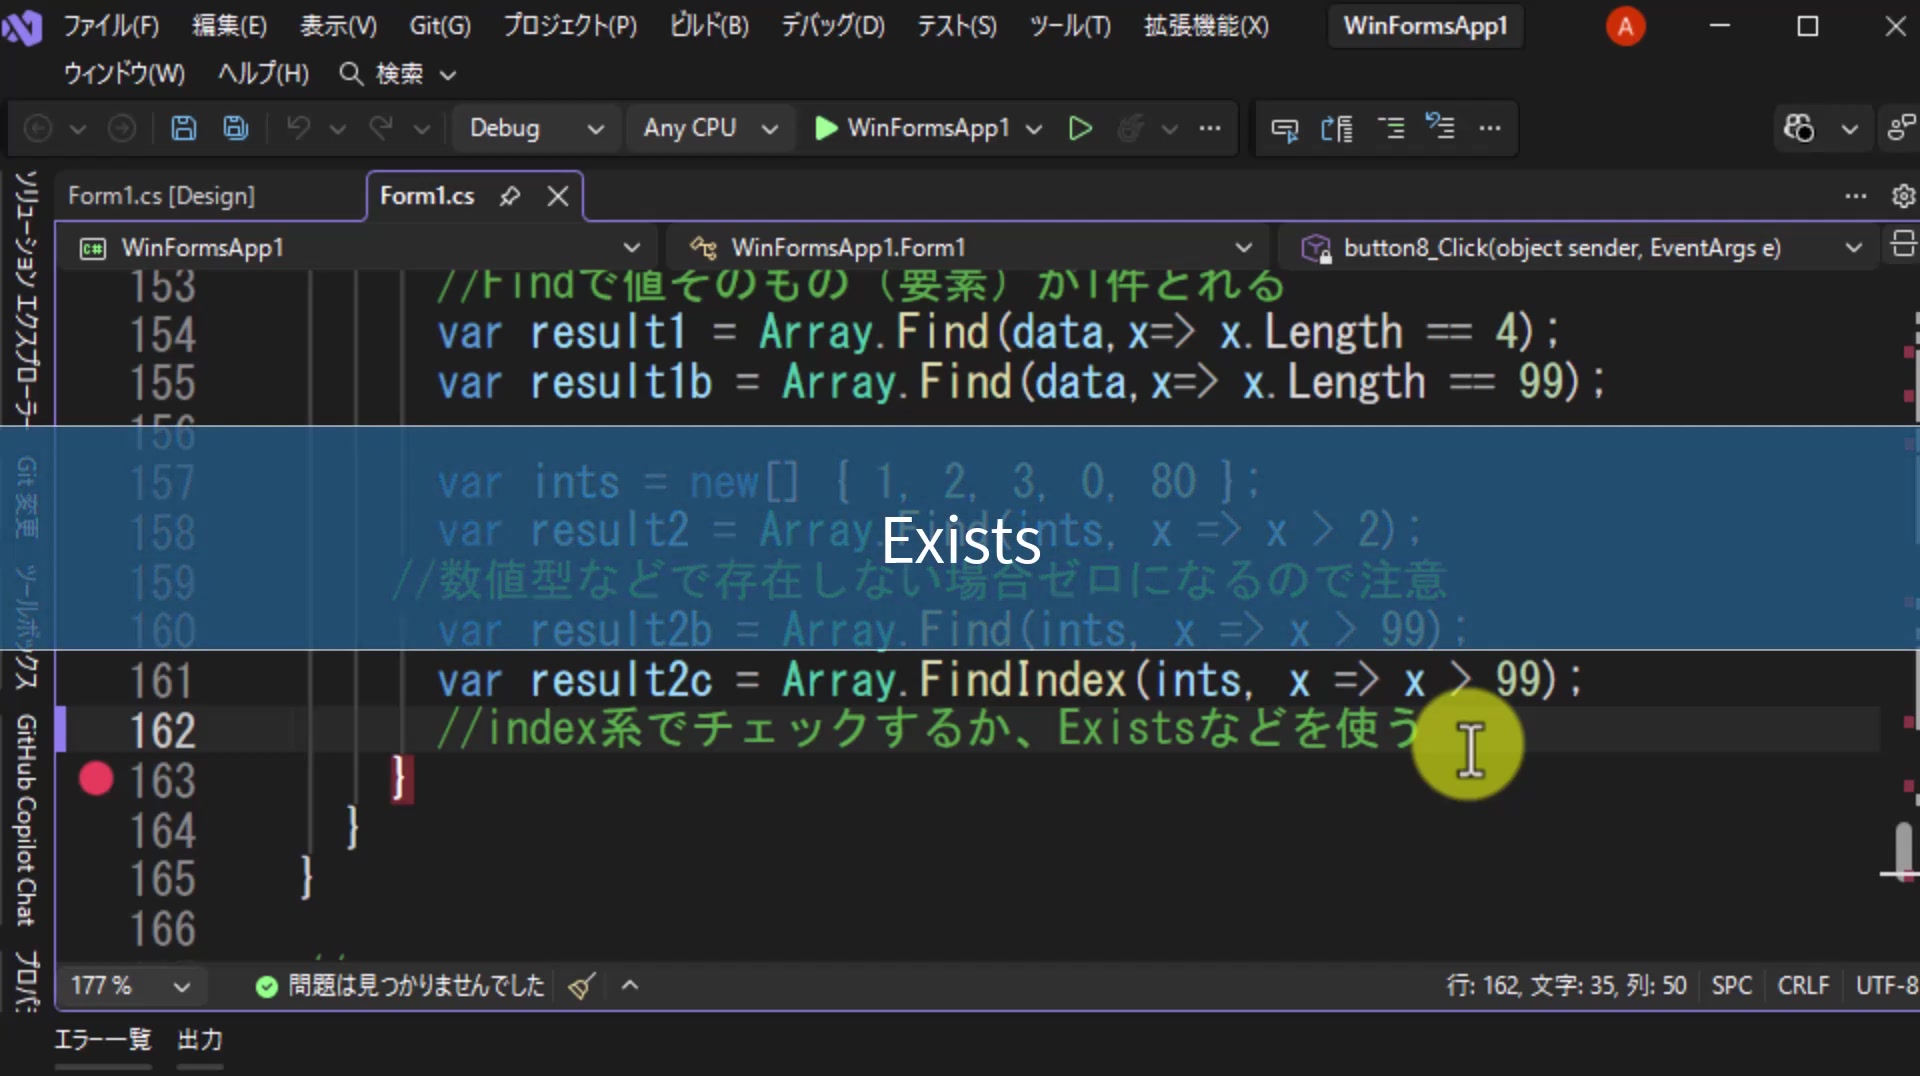Switch to the Form1.cs [Design] tab

(161, 196)
